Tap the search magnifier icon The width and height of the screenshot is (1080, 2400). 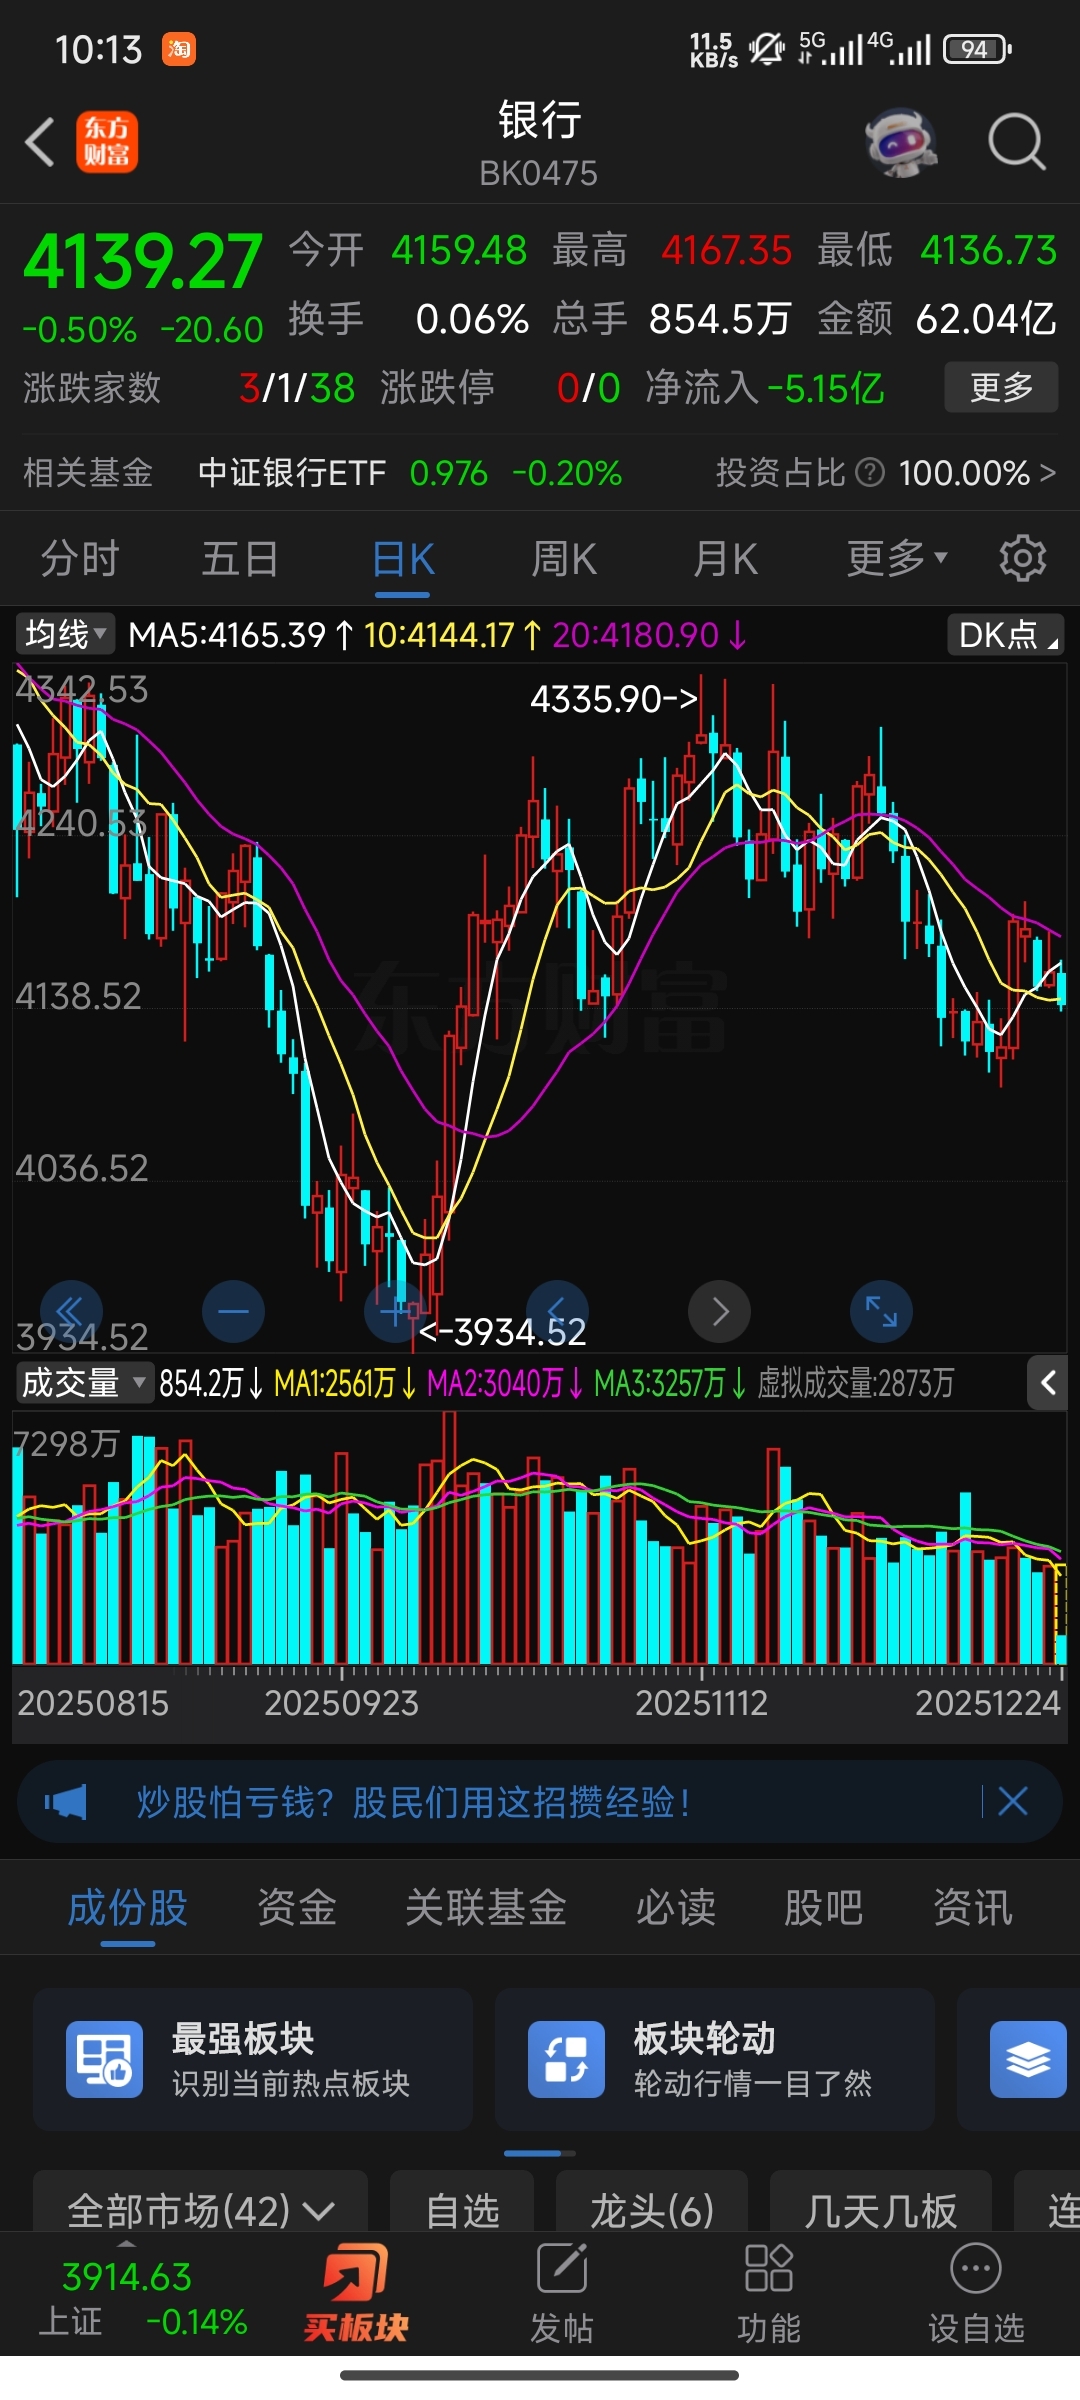(x=1017, y=142)
